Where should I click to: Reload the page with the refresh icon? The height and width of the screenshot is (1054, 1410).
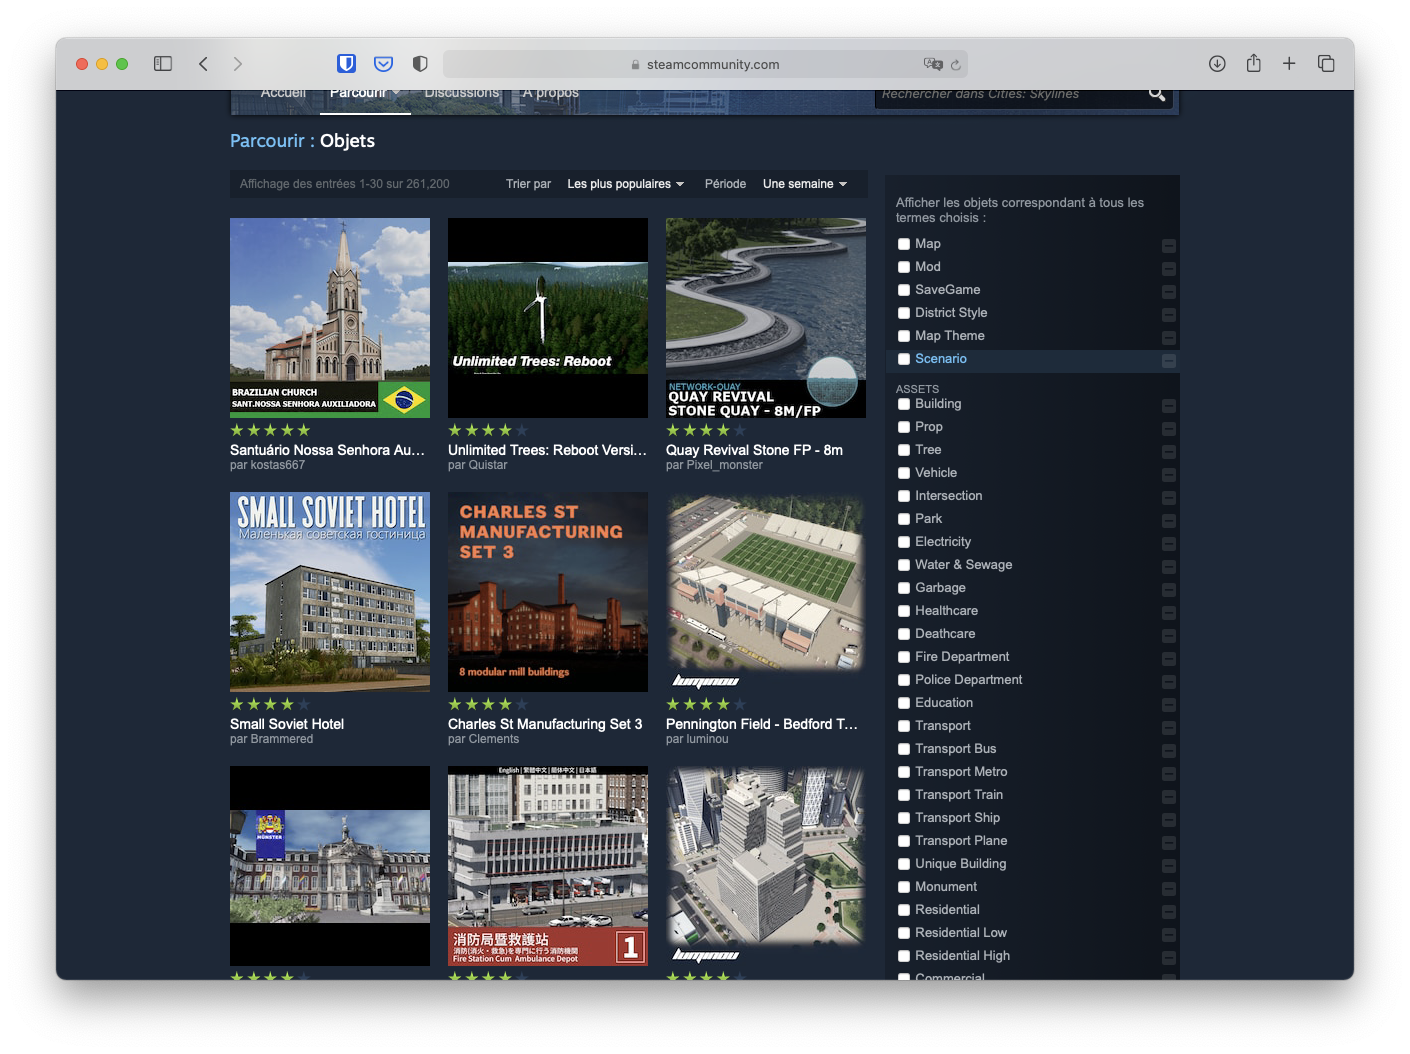click(956, 65)
